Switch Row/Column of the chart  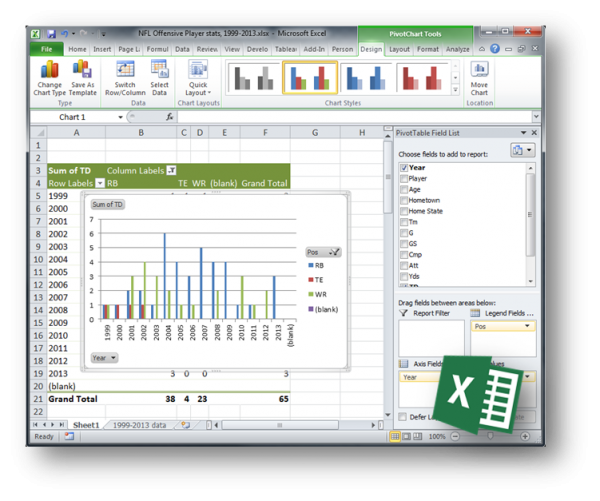[x=125, y=78]
